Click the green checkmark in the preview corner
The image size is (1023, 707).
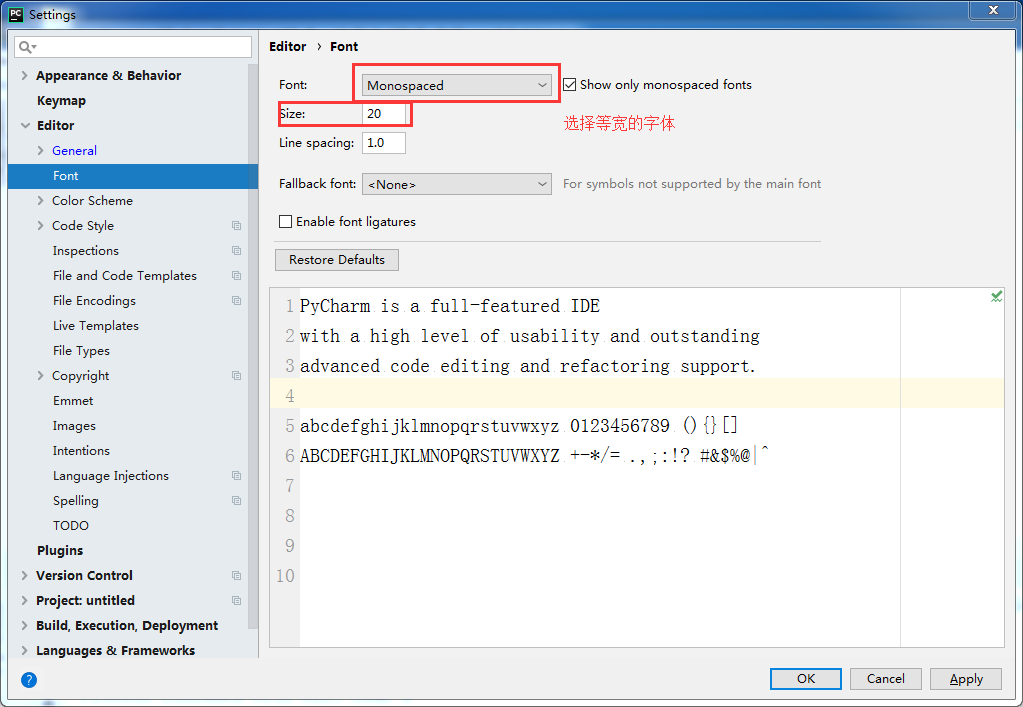[996, 297]
